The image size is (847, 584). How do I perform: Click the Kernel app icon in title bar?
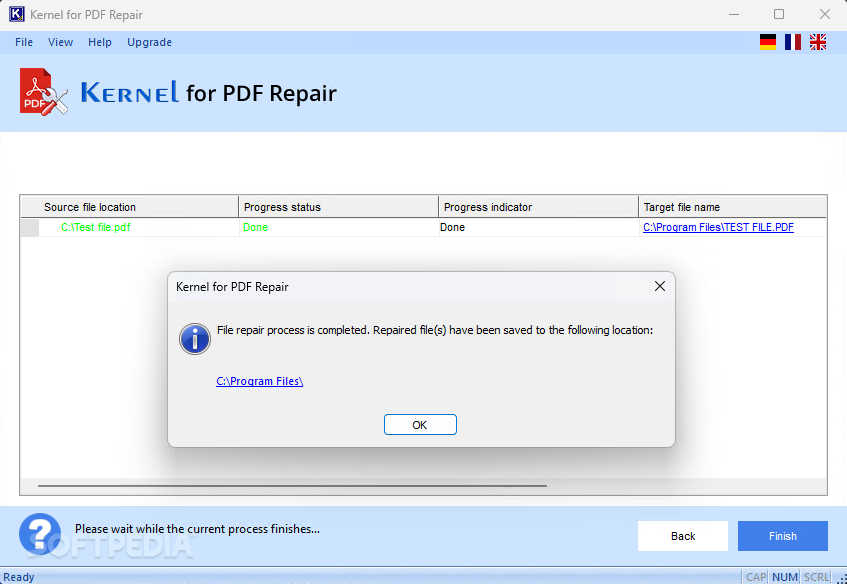(17, 14)
